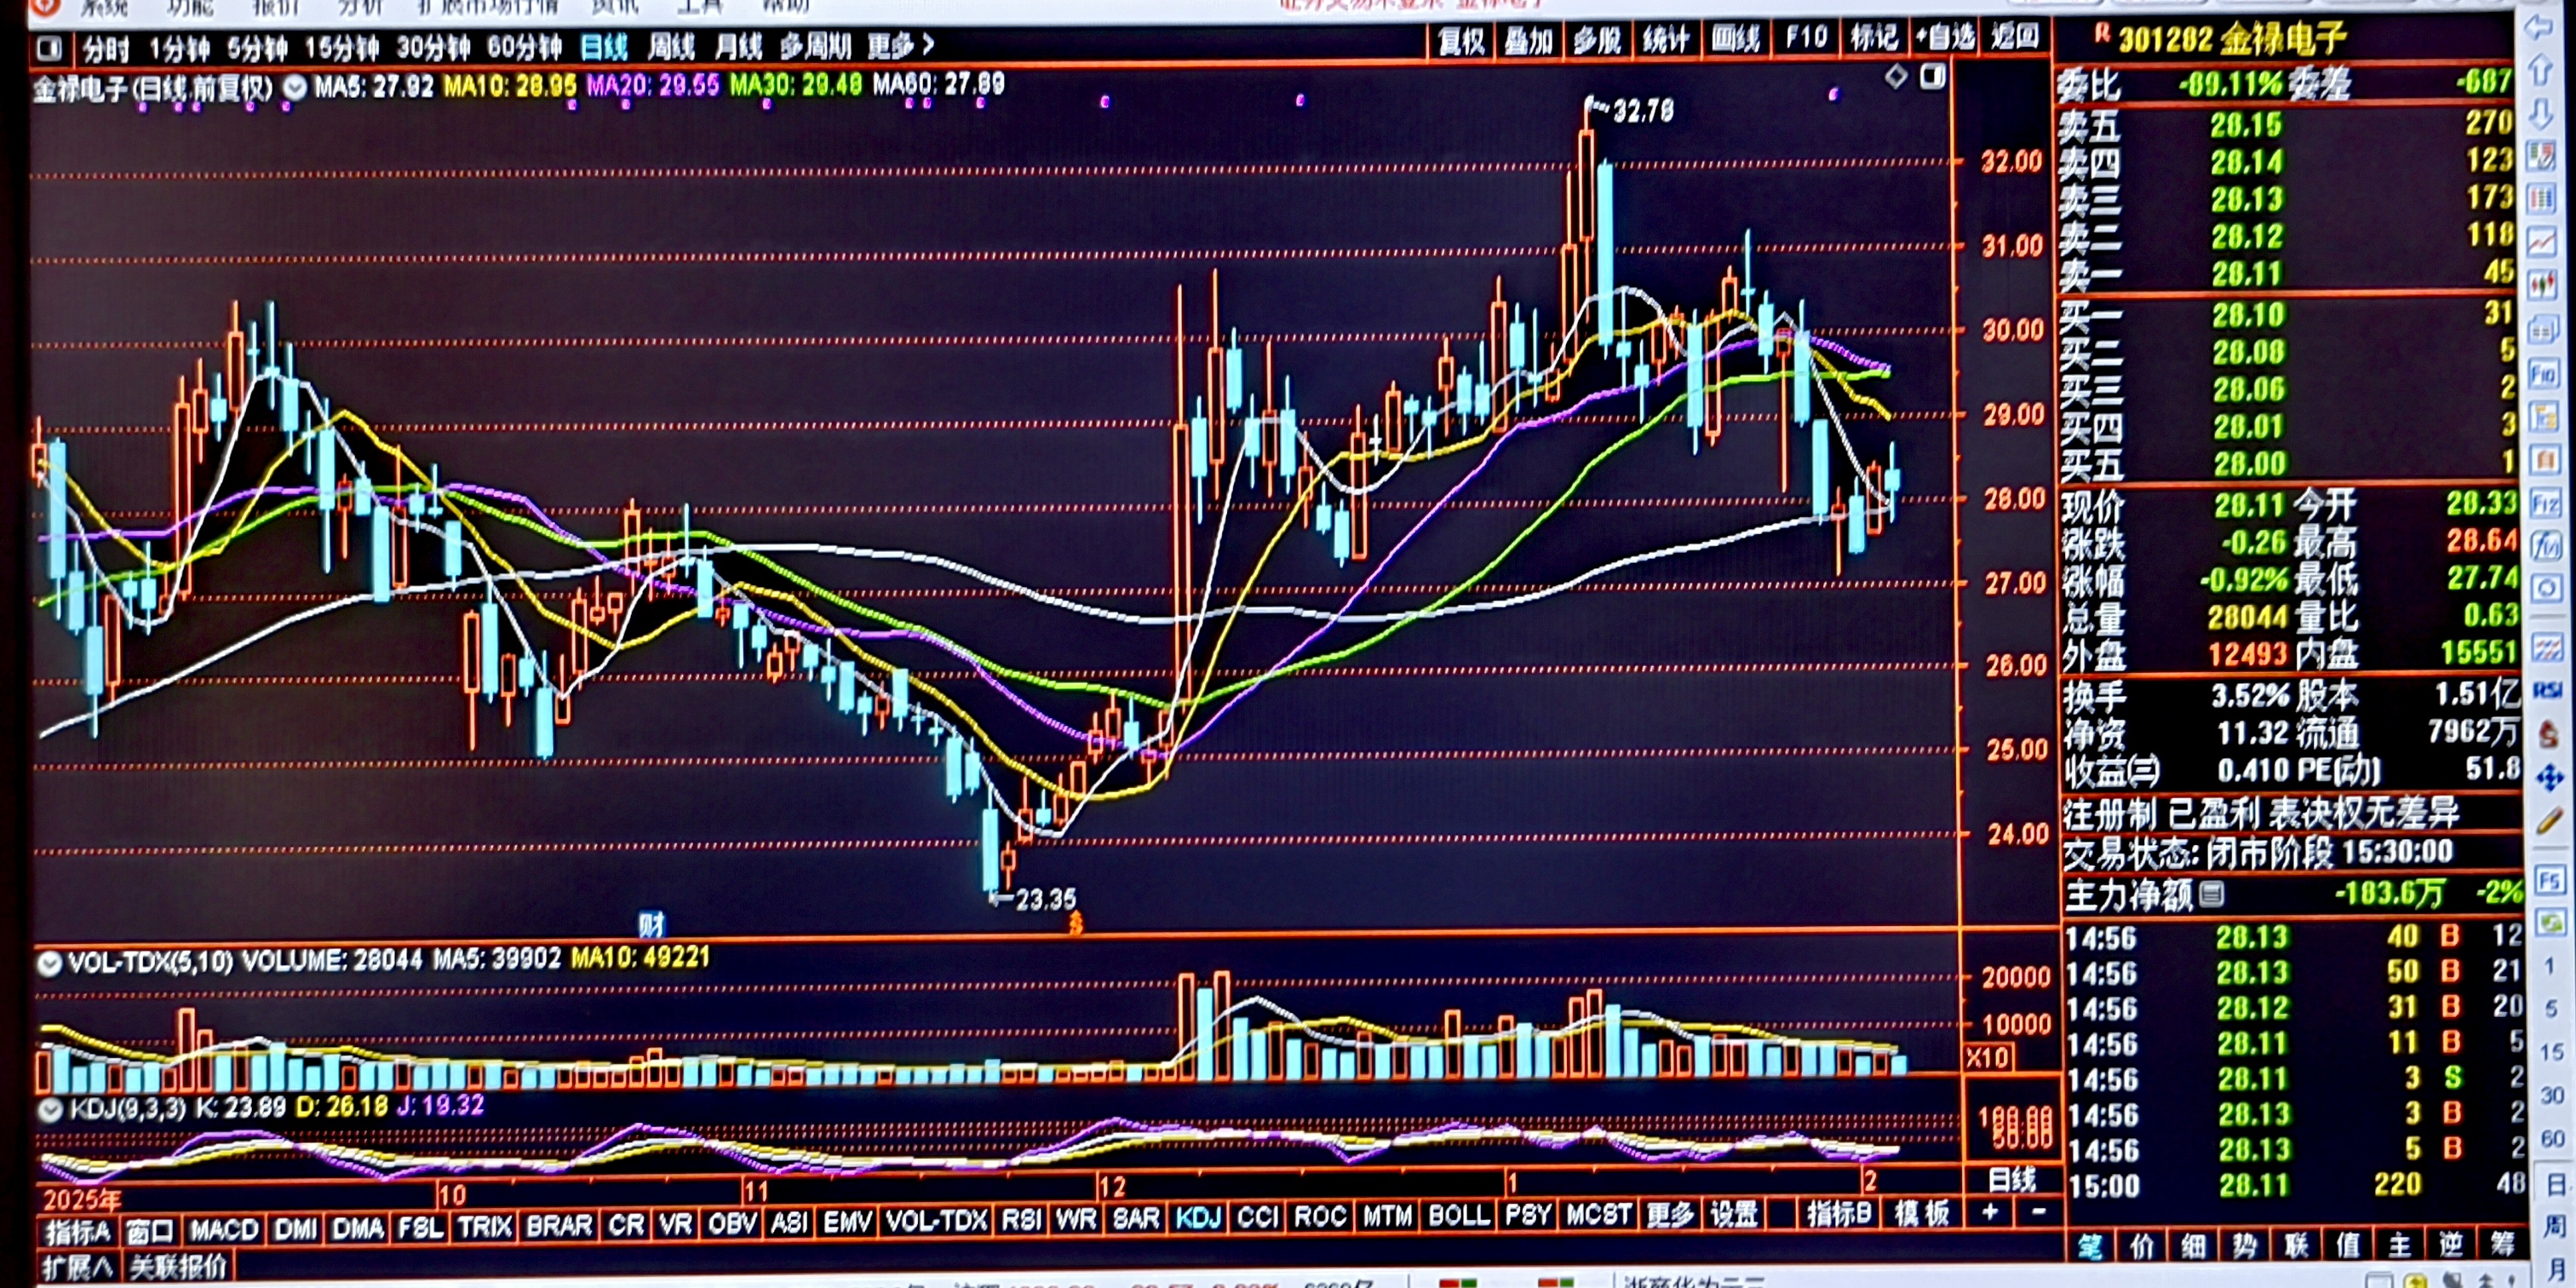
Task: Add the stock with the +自选 button
Action: click(x=1943, y=38)
